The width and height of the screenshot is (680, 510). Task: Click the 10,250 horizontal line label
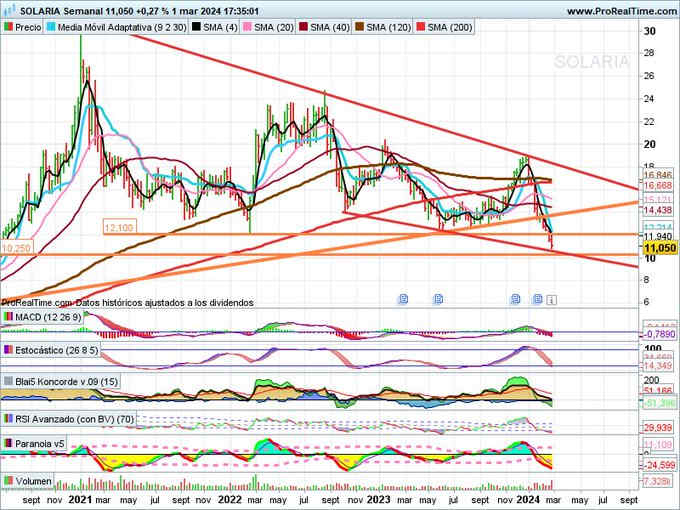(16, 248)
